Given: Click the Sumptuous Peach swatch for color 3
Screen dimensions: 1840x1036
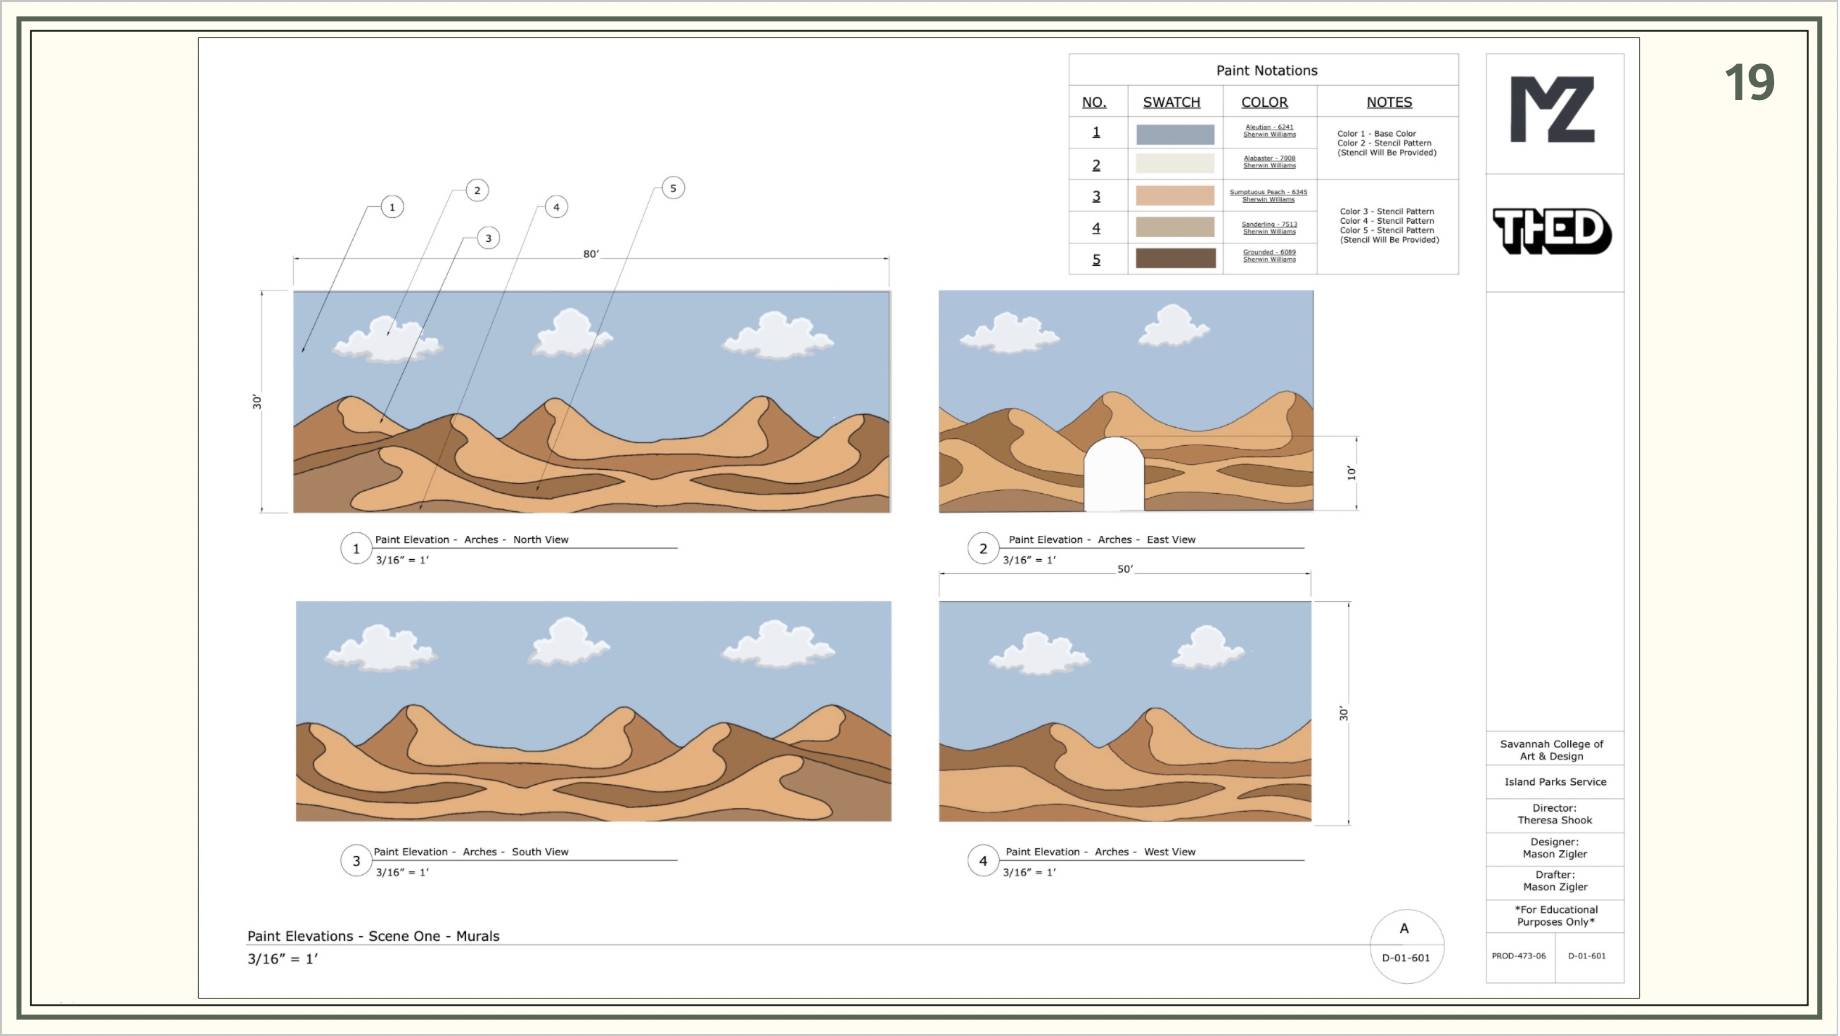Looking at the screenshot, I should 1175,195.
